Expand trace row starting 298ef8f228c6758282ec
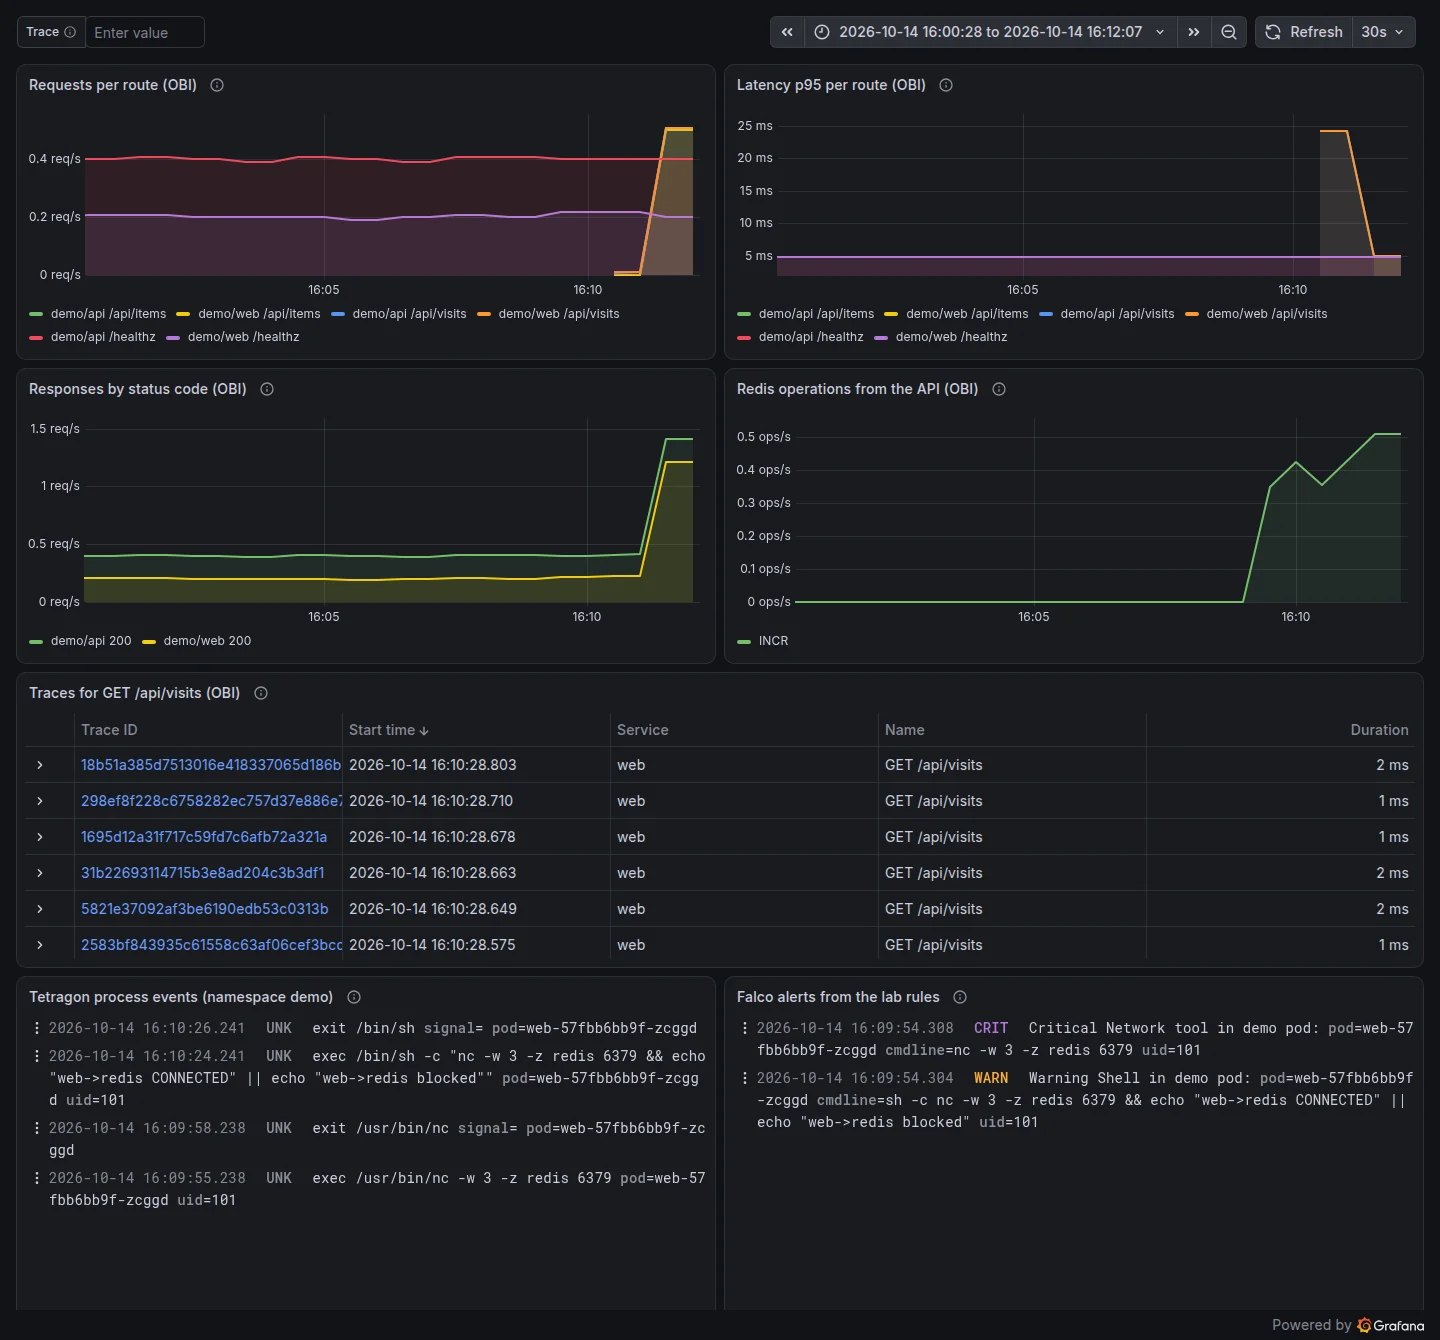Image resolution: width=1440 pixels, height=1340 pixels. [40, 801]
